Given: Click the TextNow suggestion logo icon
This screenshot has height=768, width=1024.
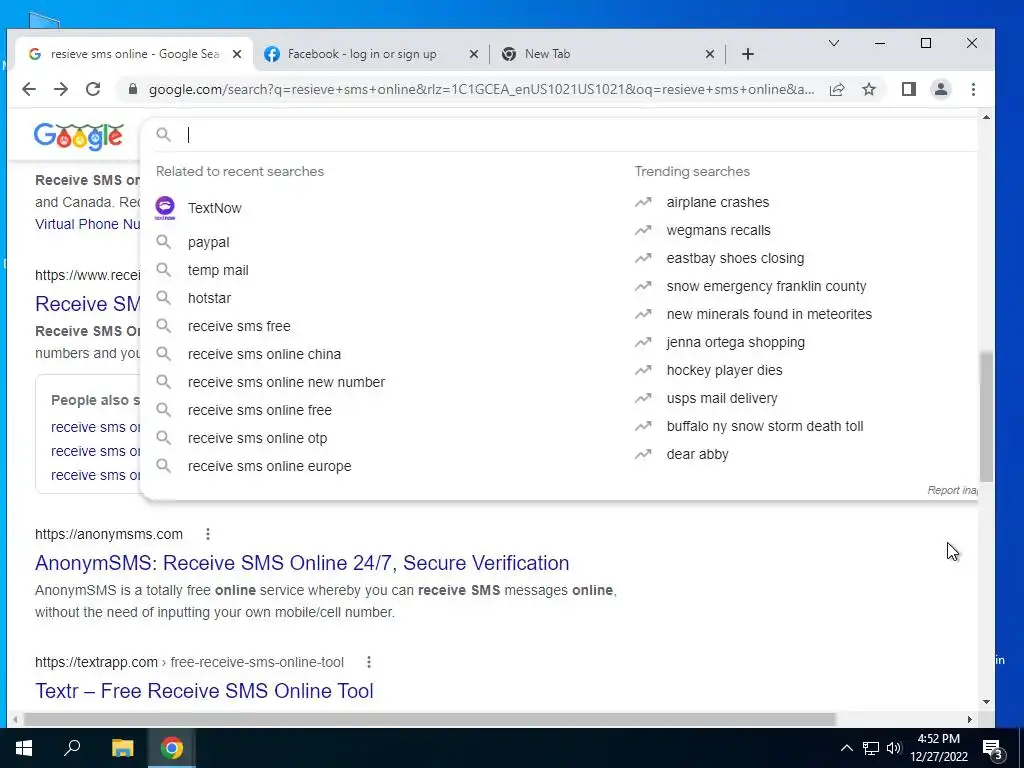Looking at the screenshot, I should [x=165, y=208].
